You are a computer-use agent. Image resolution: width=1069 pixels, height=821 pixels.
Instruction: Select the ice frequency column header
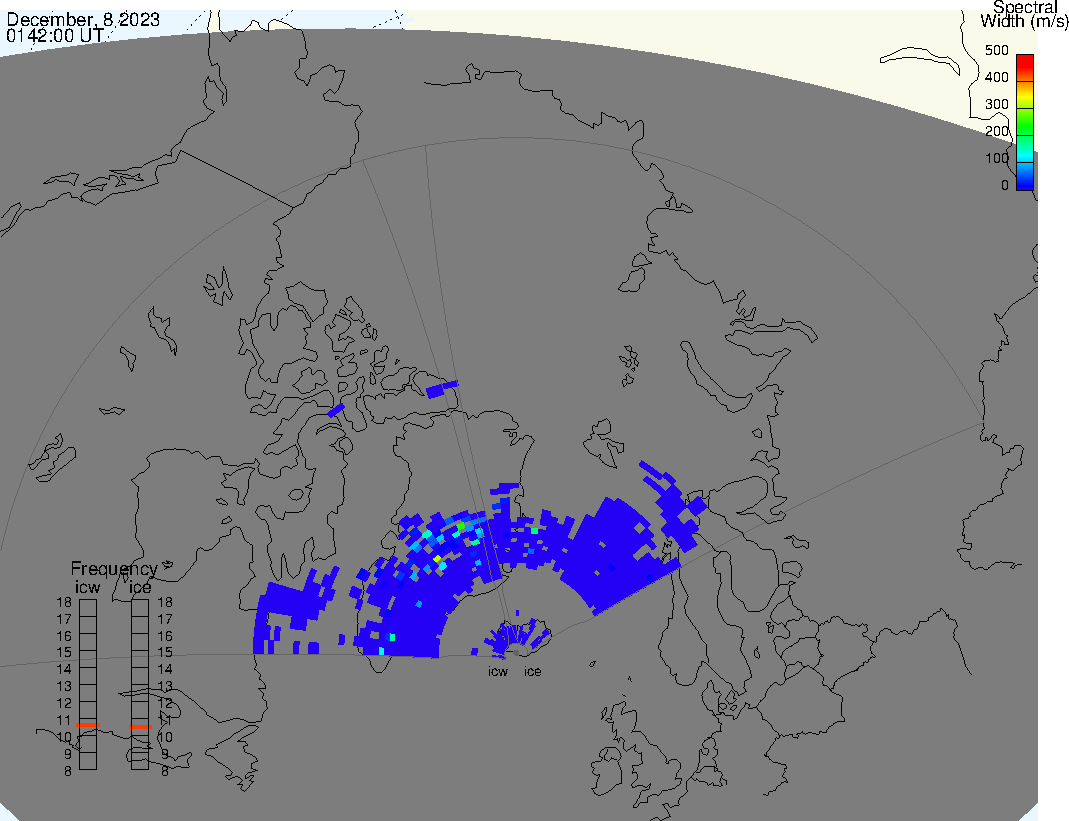tap(139, 587)
